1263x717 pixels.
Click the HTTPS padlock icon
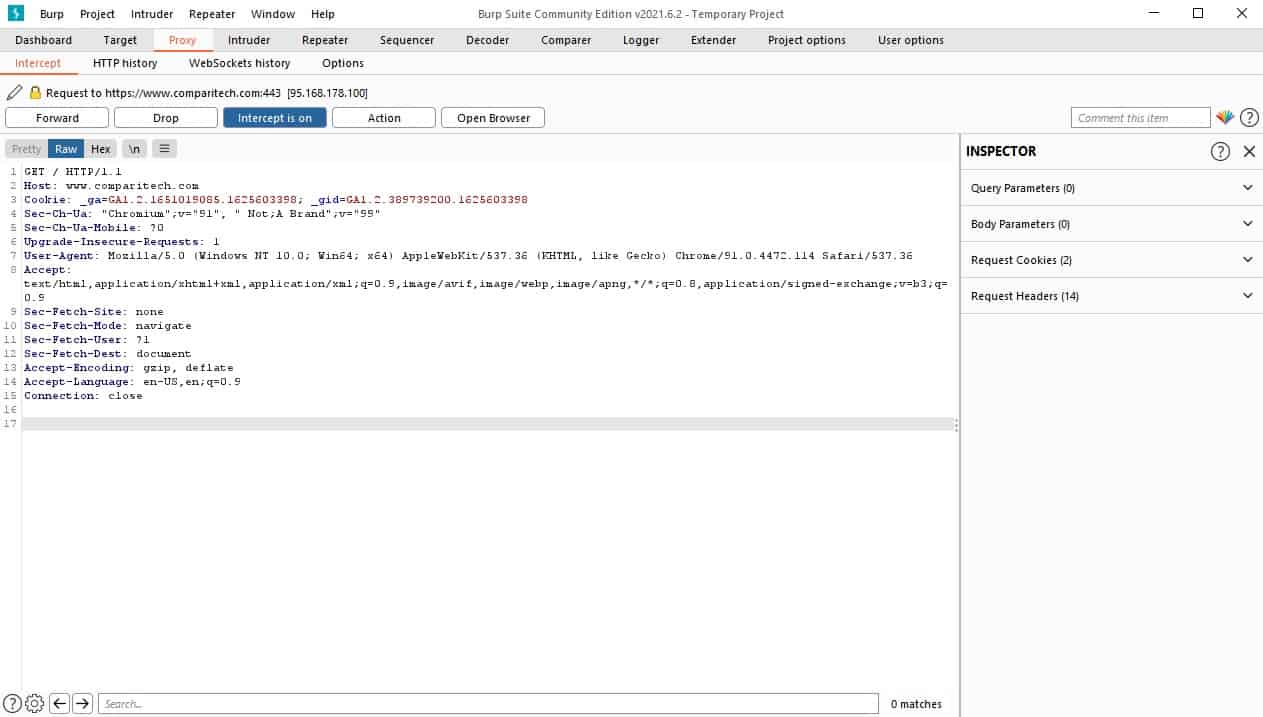point(35,92)
